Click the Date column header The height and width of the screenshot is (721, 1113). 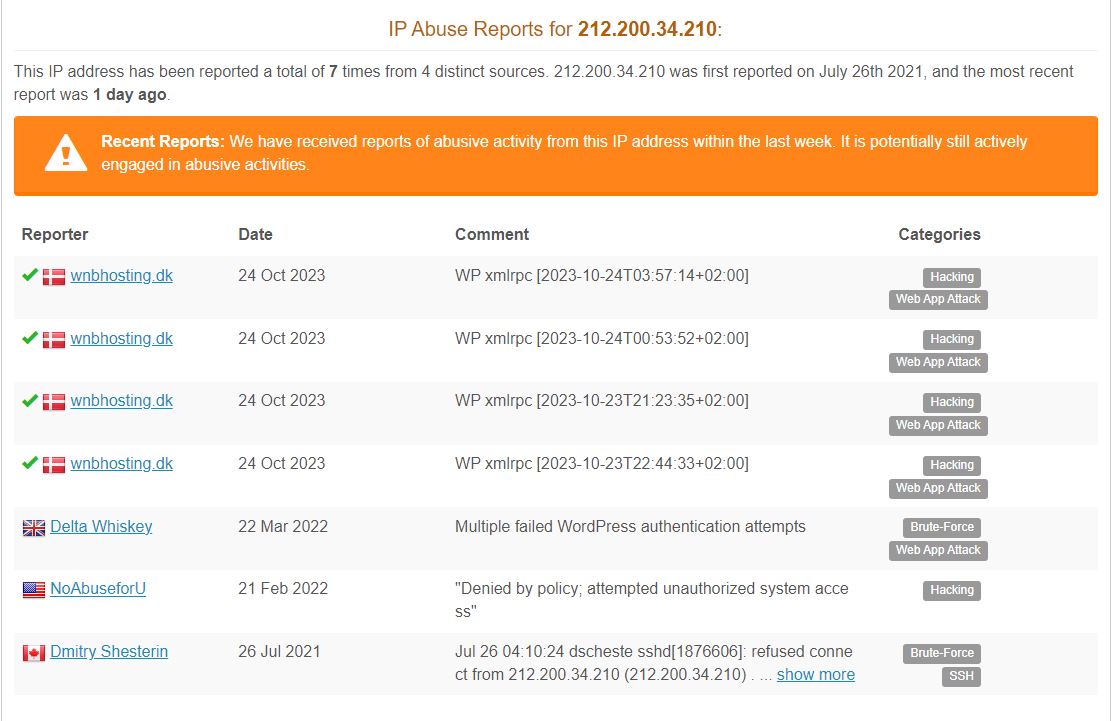[256, 234]
